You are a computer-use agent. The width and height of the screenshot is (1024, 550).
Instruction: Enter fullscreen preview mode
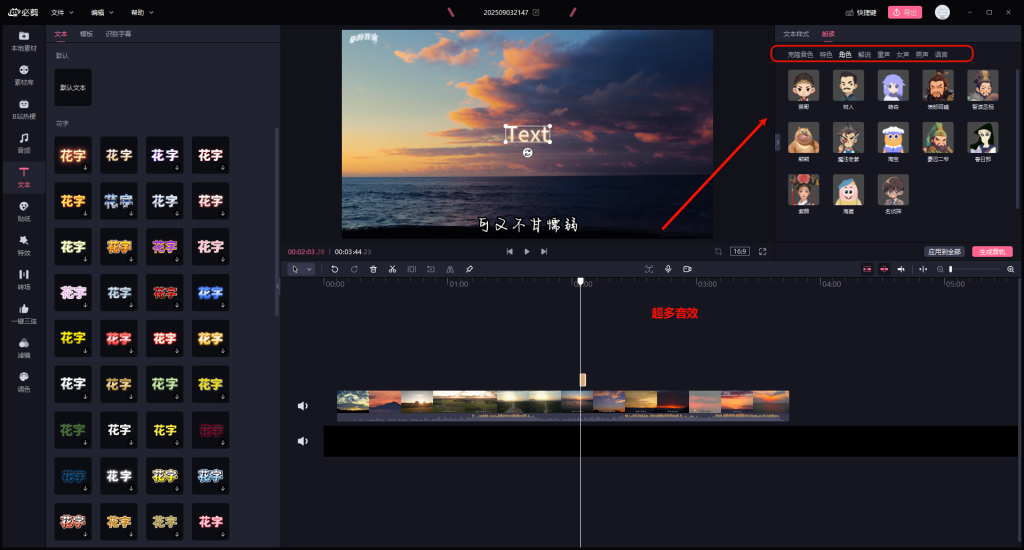point(763,251)
